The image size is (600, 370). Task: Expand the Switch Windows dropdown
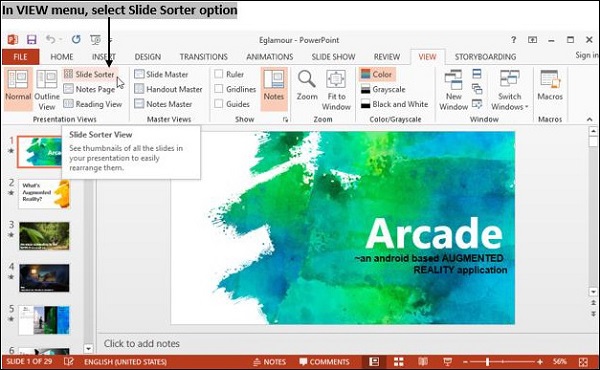pyautogui.click(x=510, y=90)
